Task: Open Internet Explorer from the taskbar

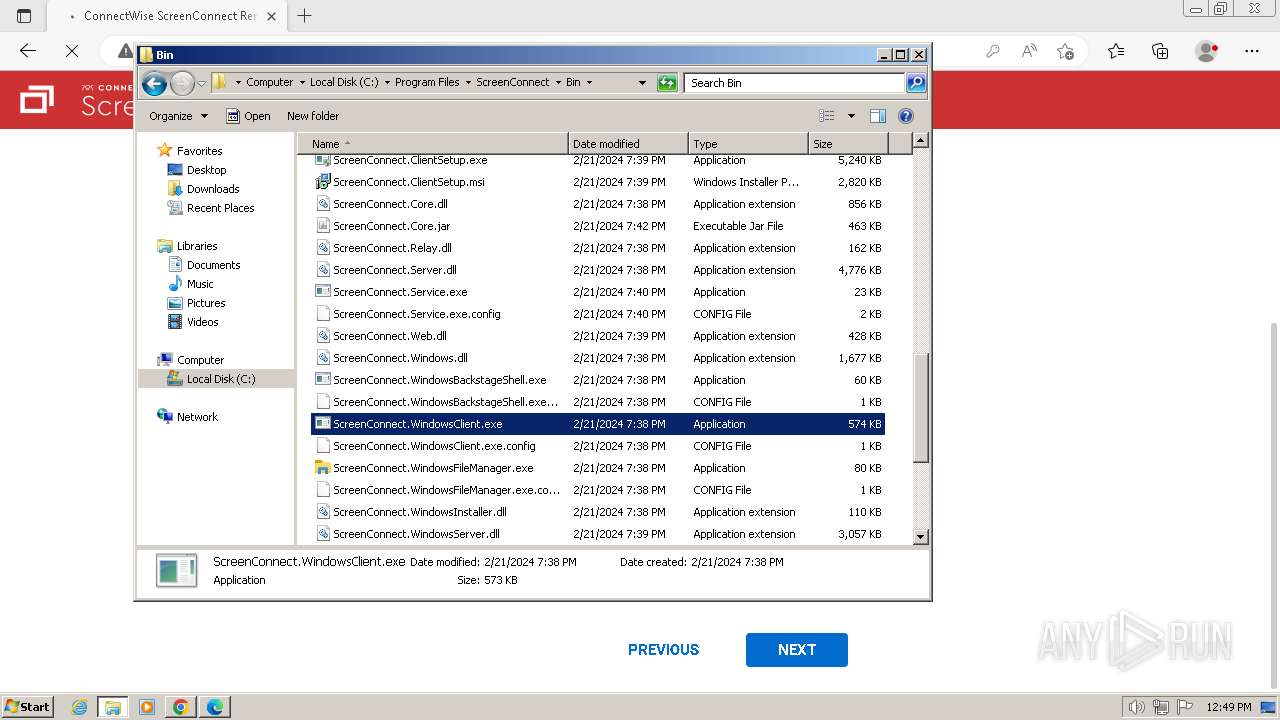Action: tap(80, 707)
